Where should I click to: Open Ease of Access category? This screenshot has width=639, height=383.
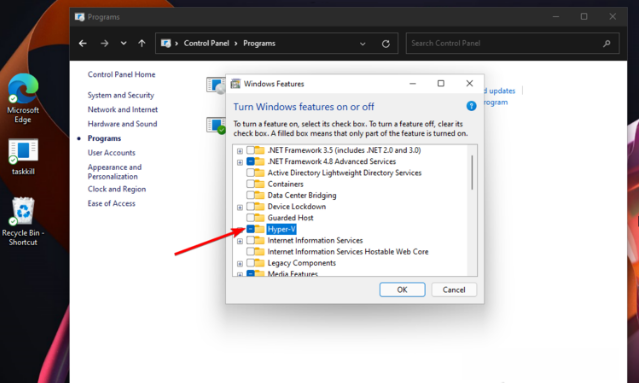click(x=111, y=203)
